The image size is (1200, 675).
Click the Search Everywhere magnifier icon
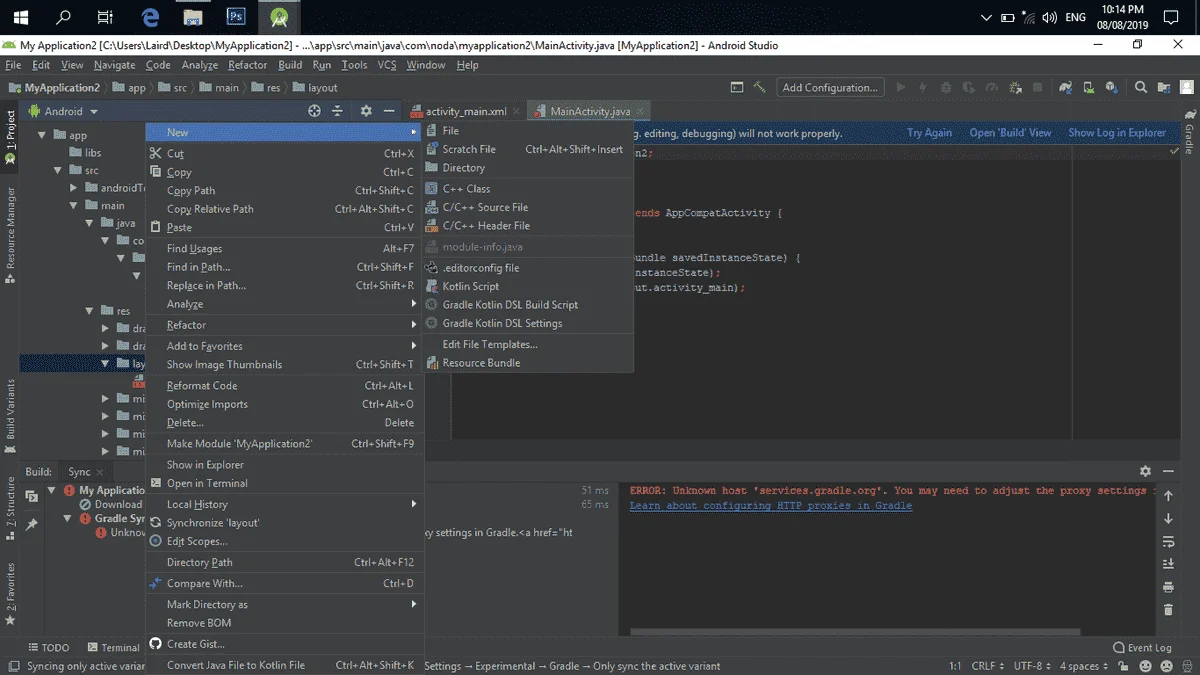pos(1141,87)
